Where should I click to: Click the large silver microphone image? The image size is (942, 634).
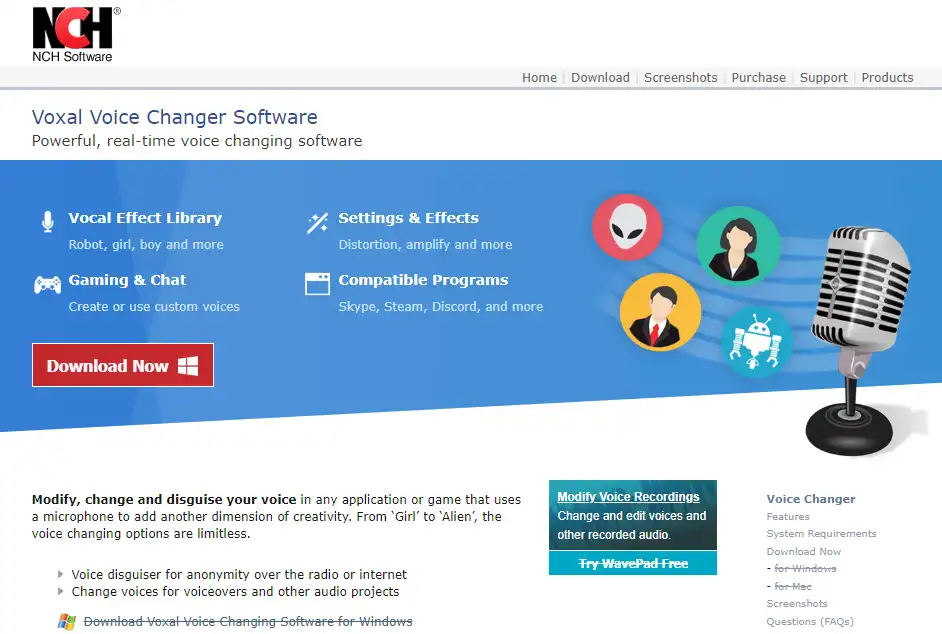coord(859,340)
